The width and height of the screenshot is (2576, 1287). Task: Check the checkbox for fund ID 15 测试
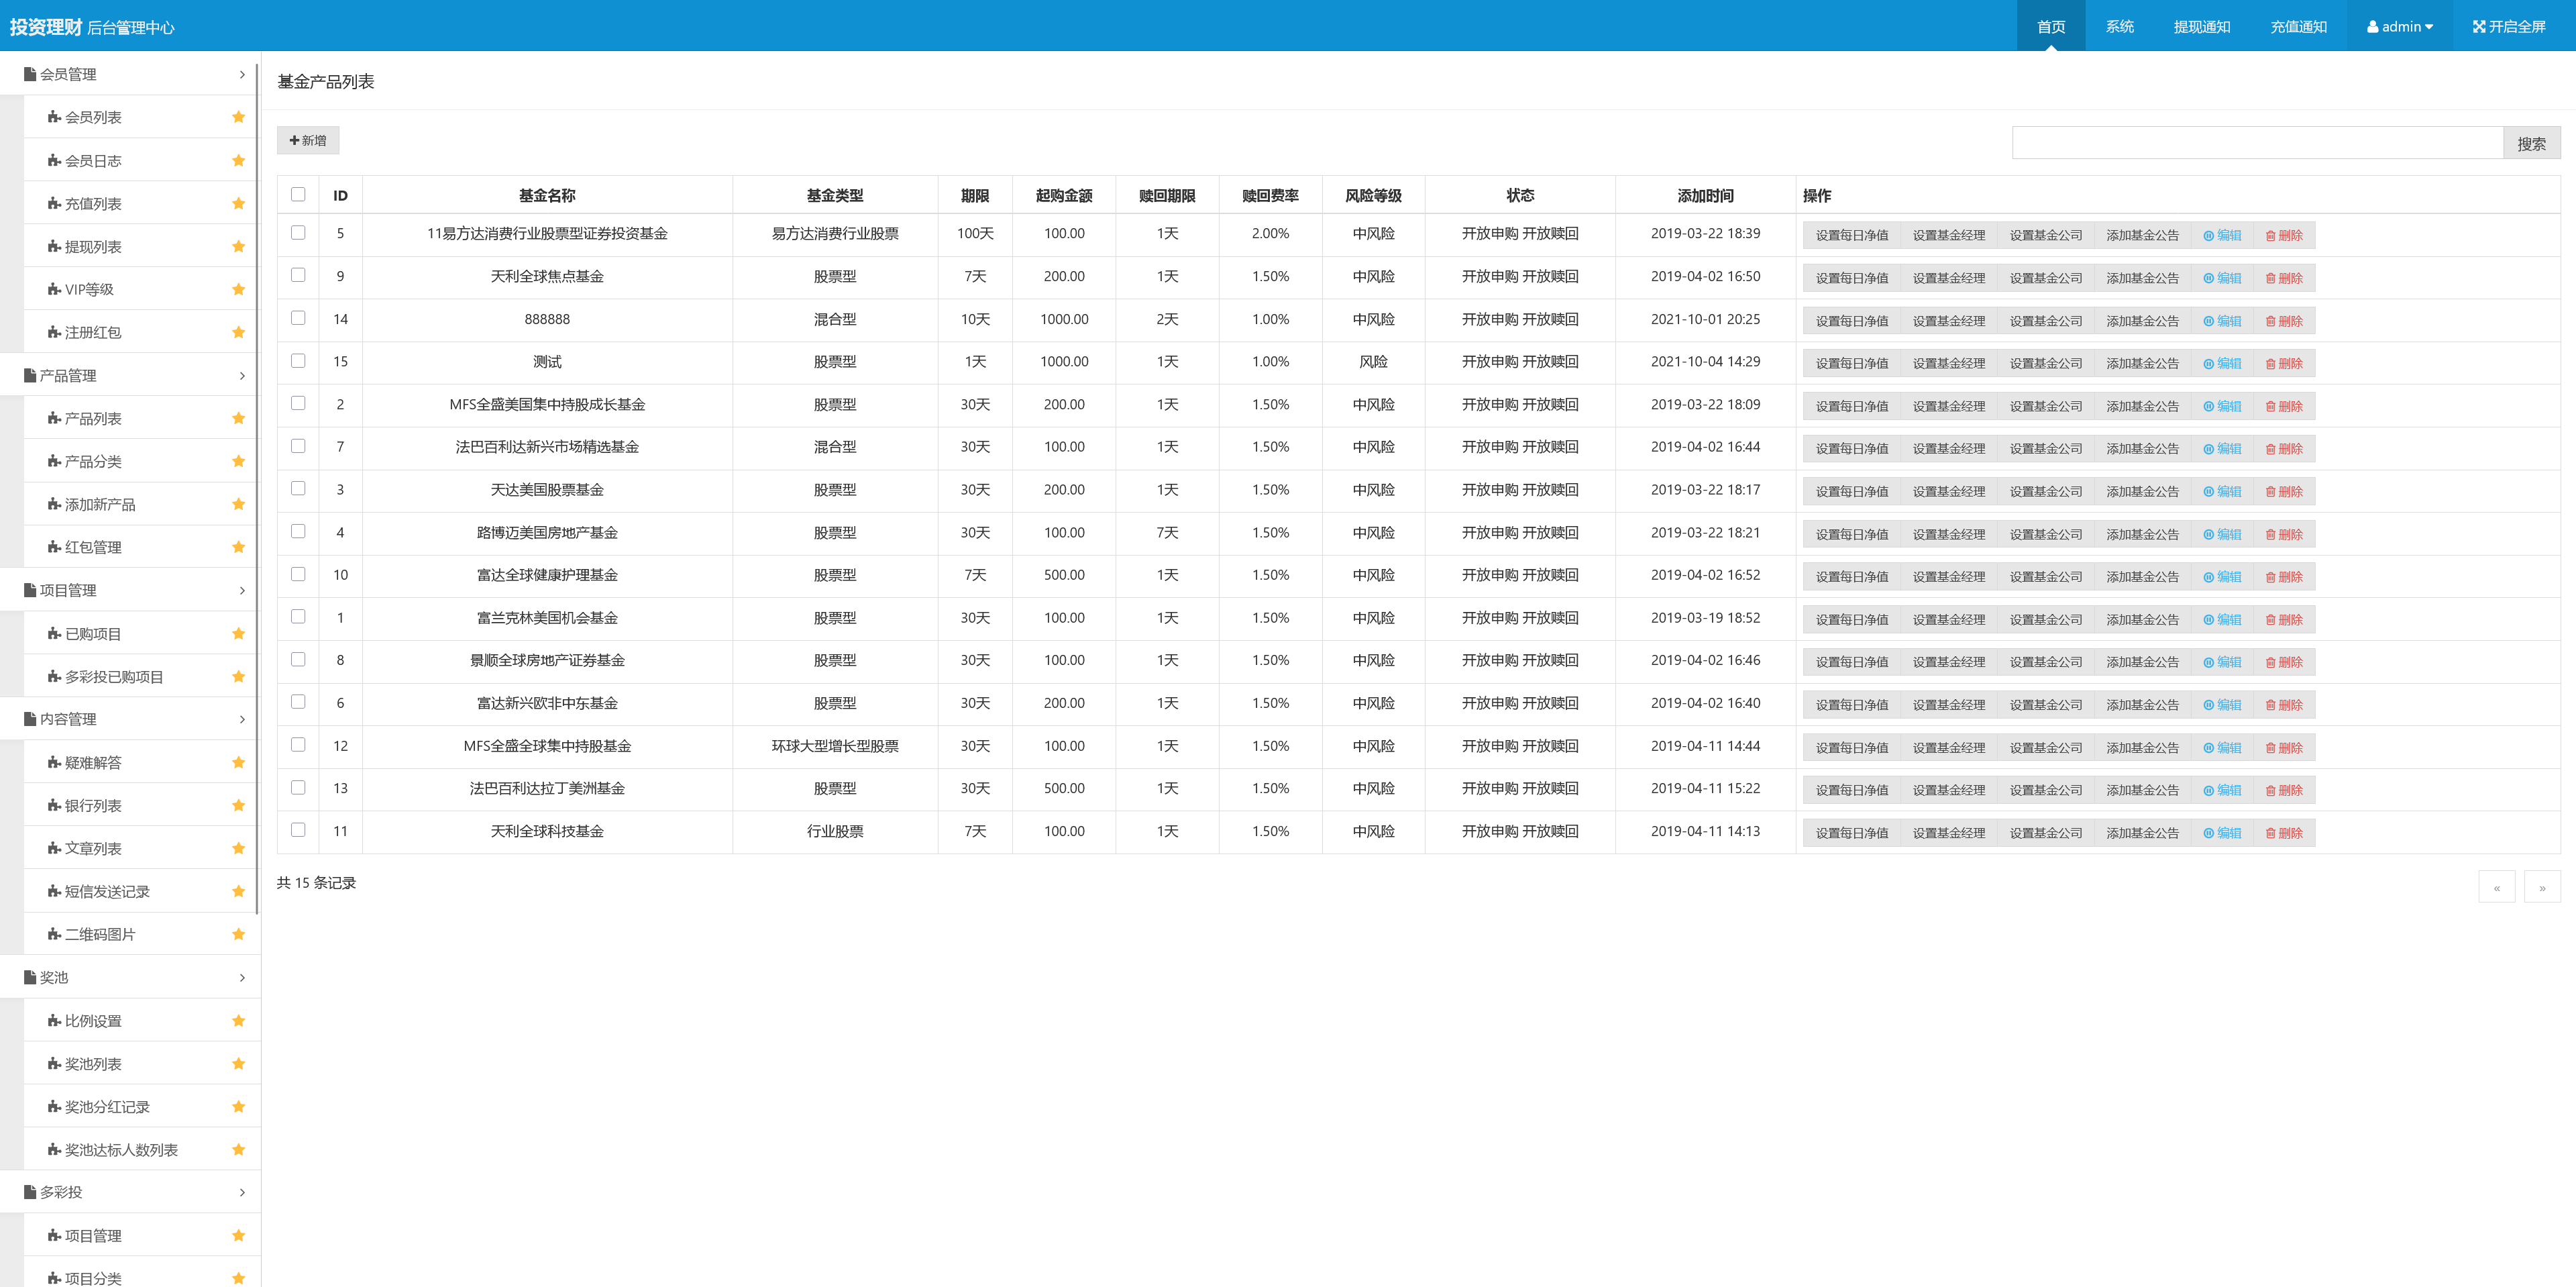pyautogui.click(x=298, y=361)
